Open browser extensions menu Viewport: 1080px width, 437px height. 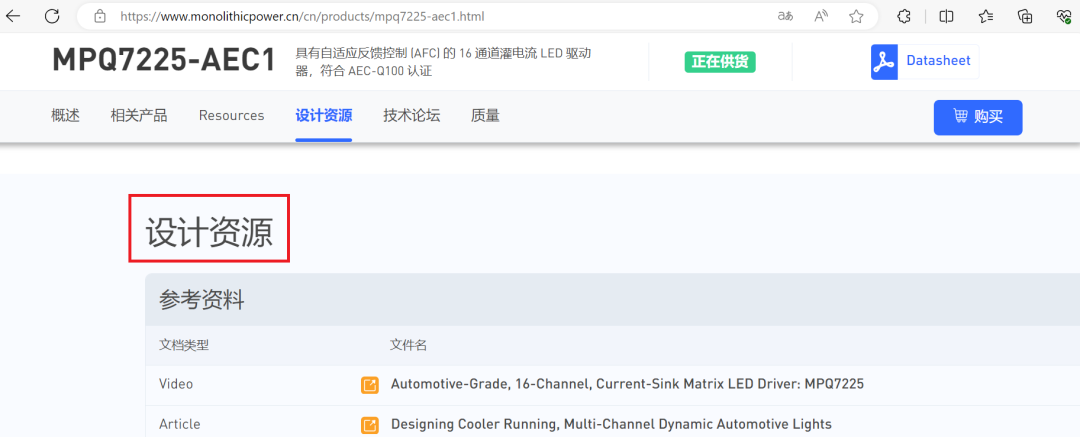click(x=904, y=17)
